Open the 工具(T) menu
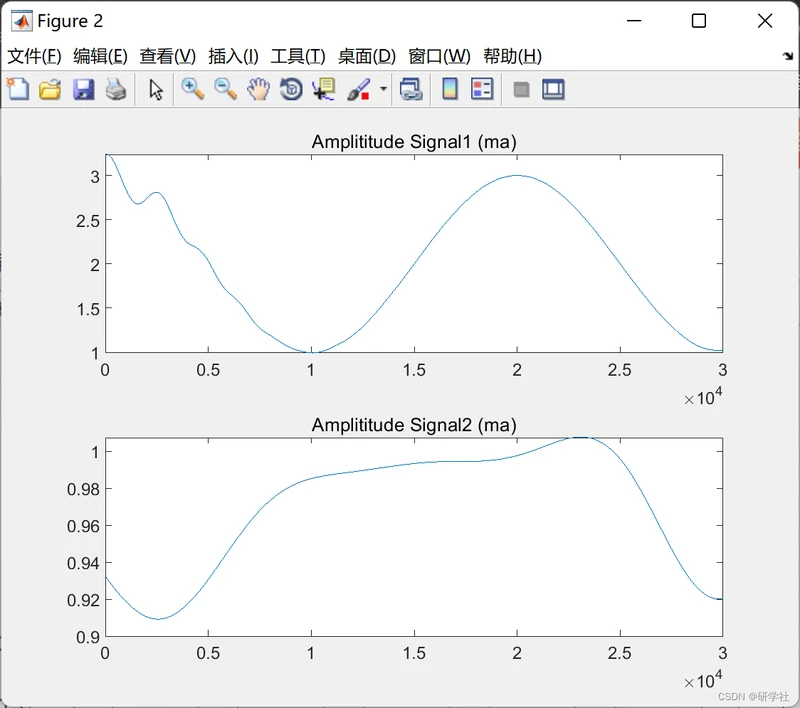Screen dimensions: 800x708 point(298,56)
